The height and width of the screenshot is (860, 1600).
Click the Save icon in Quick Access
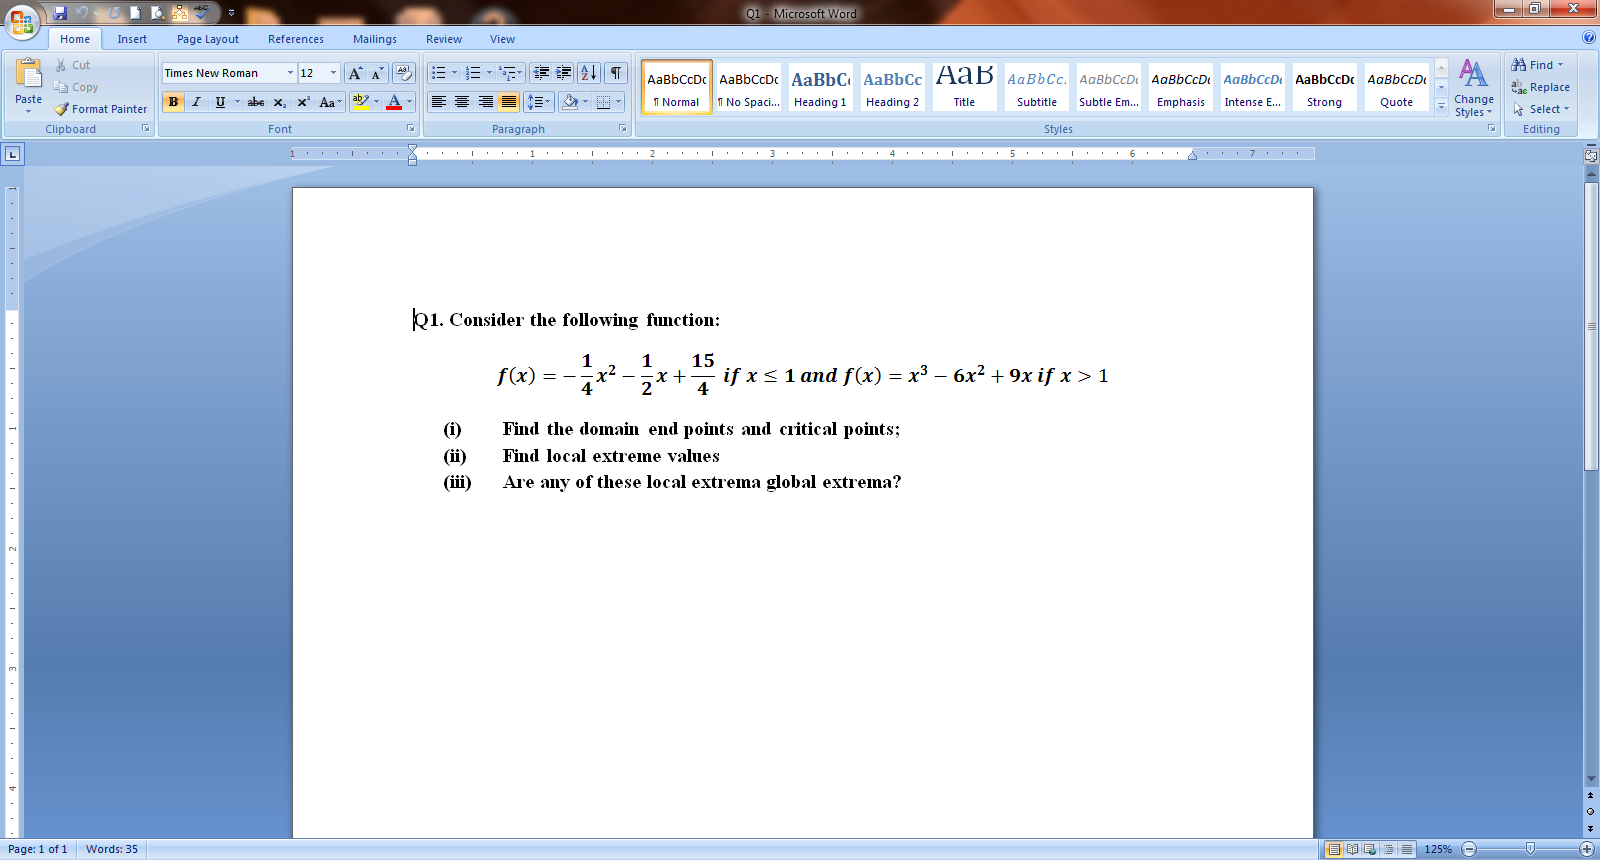tap(60, 13)
